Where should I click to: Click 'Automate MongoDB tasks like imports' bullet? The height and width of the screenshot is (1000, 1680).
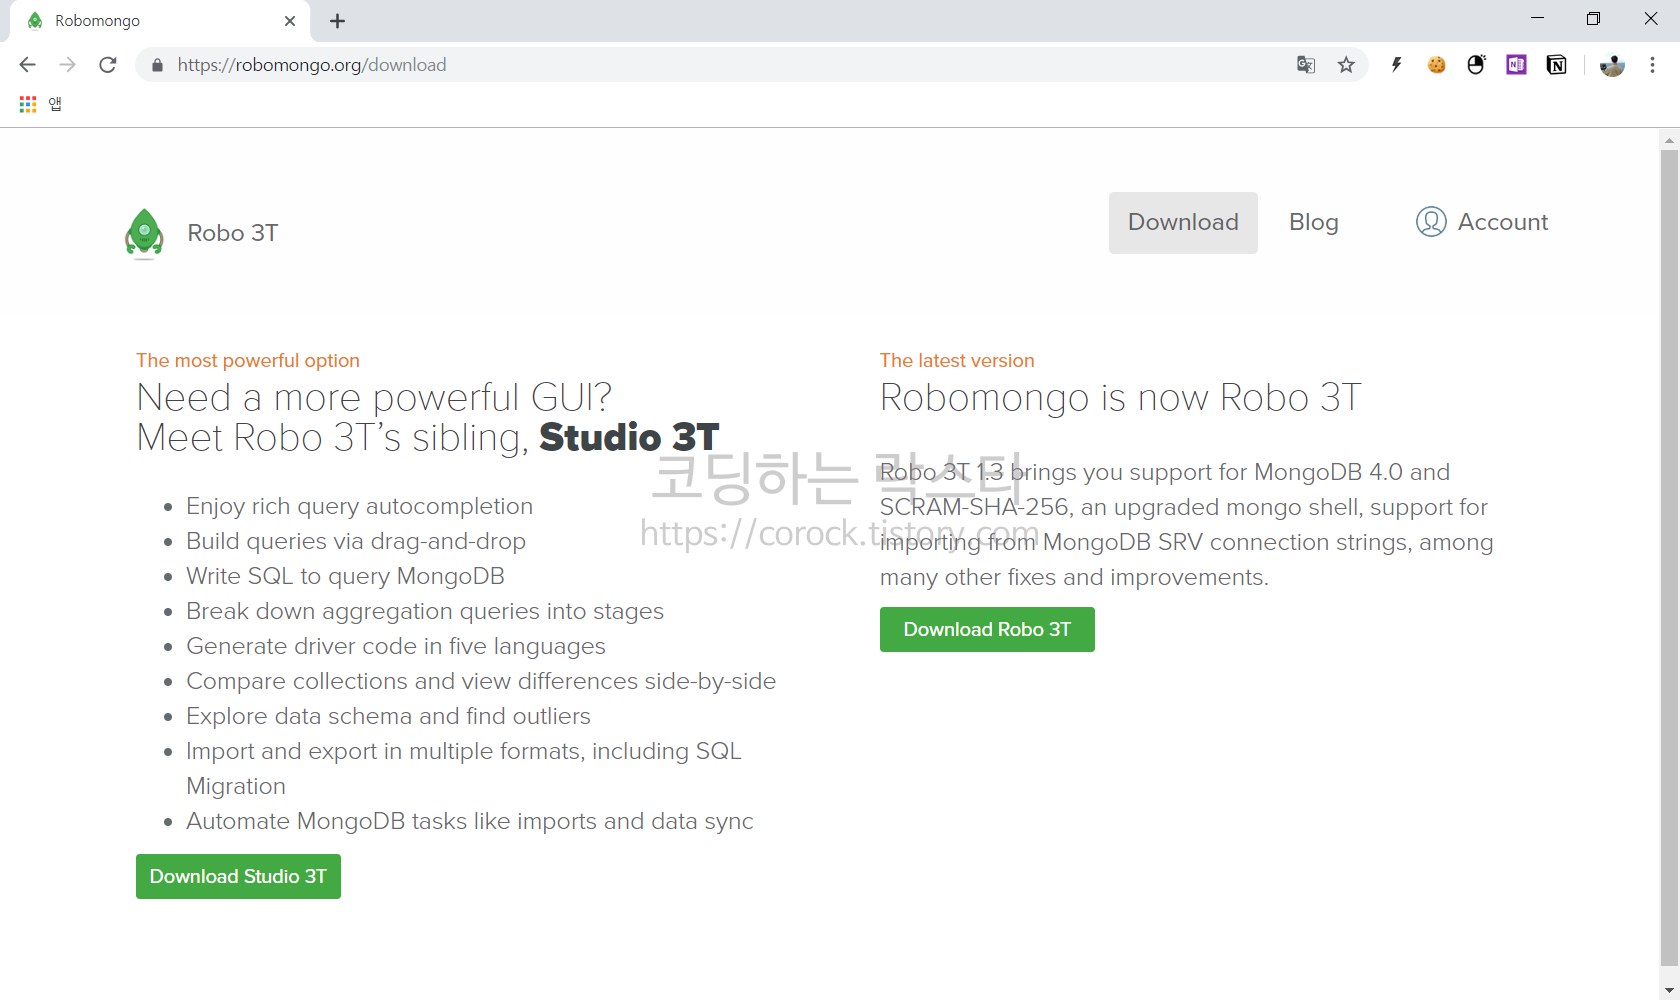[470, 821]
